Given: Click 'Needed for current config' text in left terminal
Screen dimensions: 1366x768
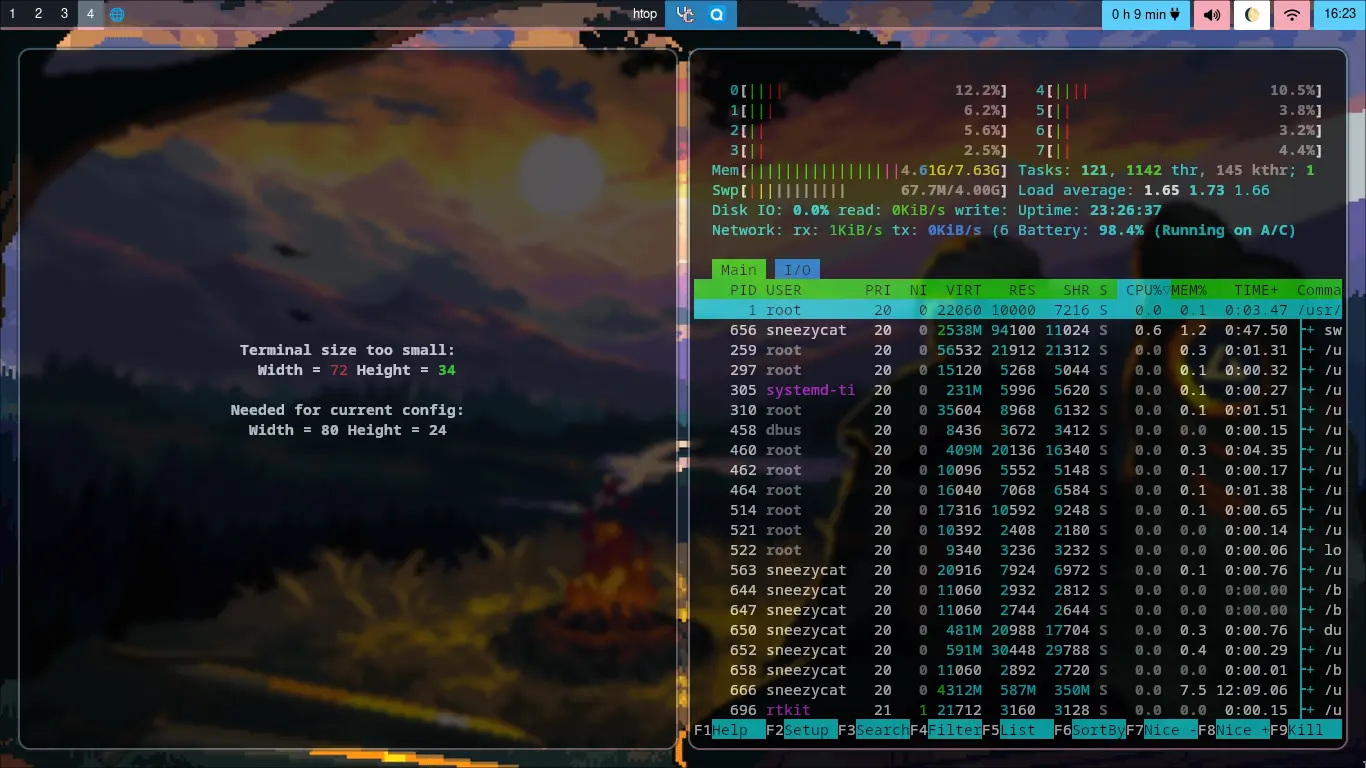Looking at the screenshot, I should (x=347, y=410).
